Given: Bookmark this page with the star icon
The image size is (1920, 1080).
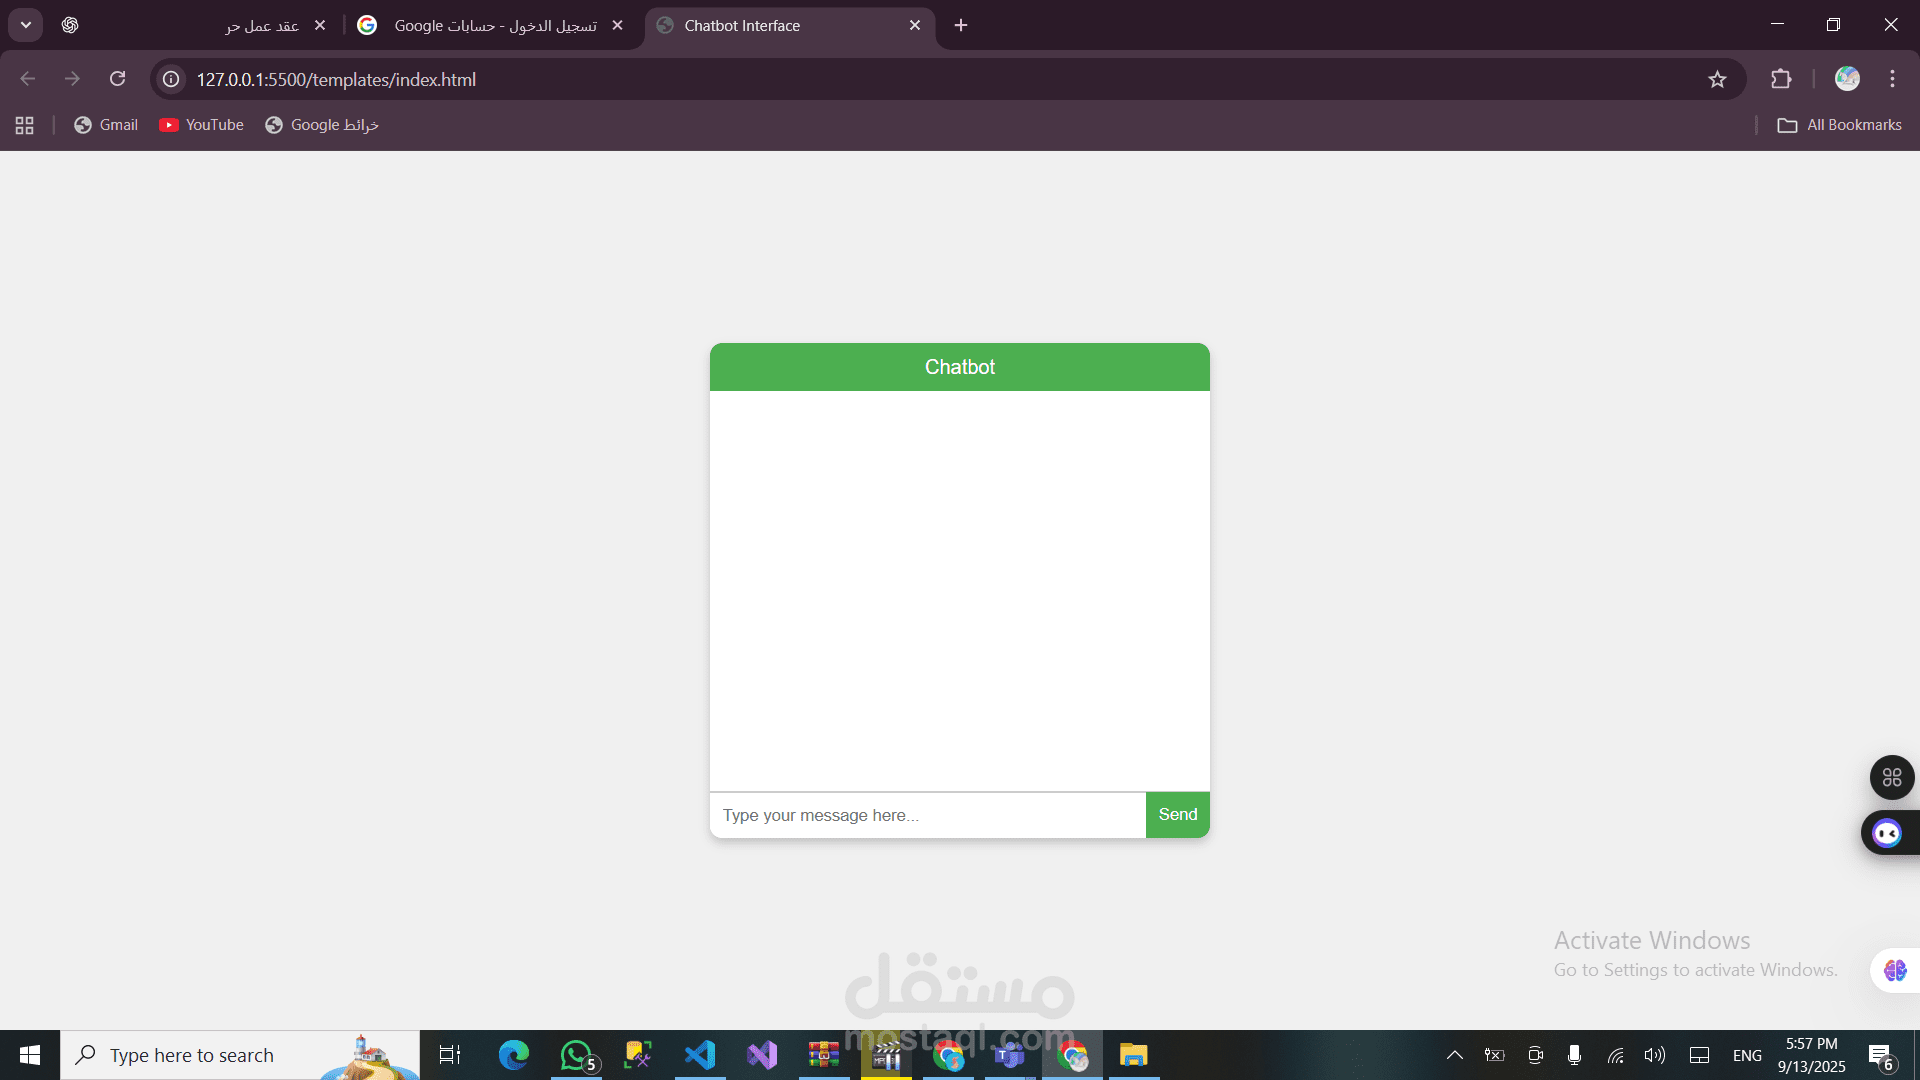Looking at the screenshot, I should coord(1717,79).
